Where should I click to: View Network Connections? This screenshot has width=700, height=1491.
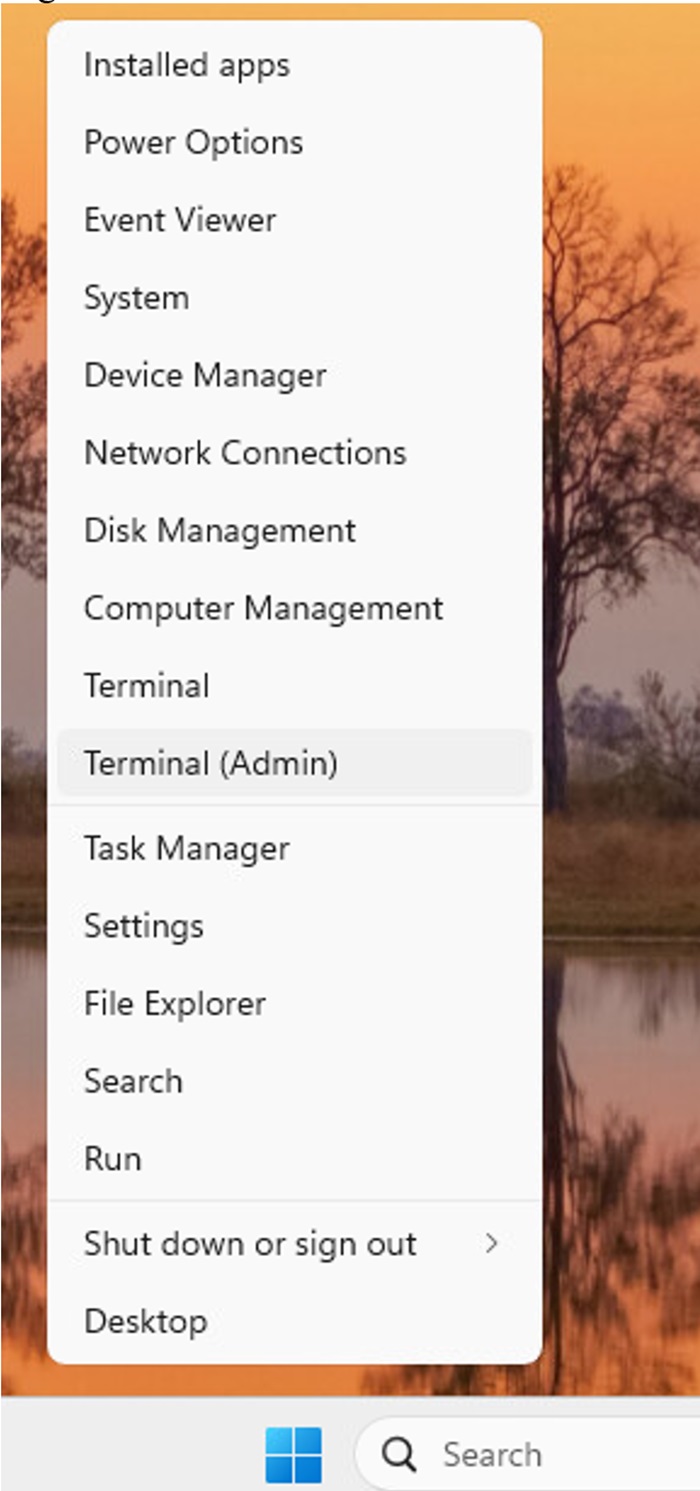[x=245, y=452]
